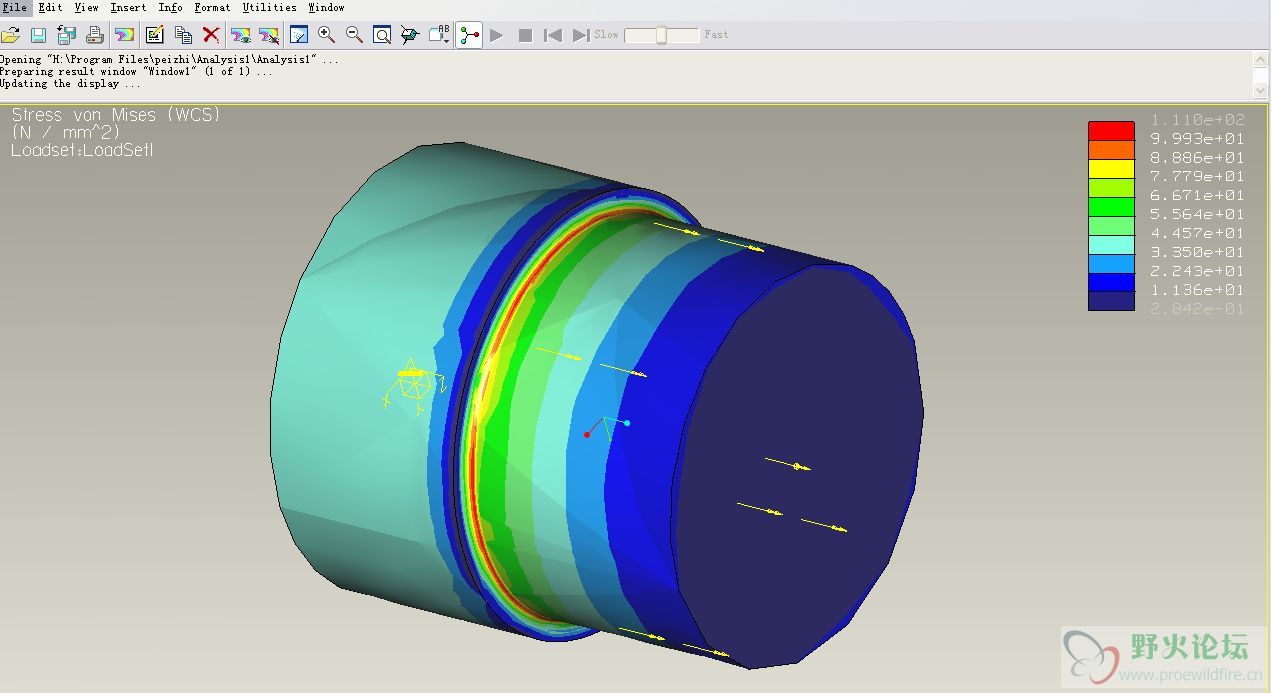The width and height of the screenshot is (1272, 693).
Task: Click the animation speed slider handle
Action: pyautogui.click(x=661, y=35)
